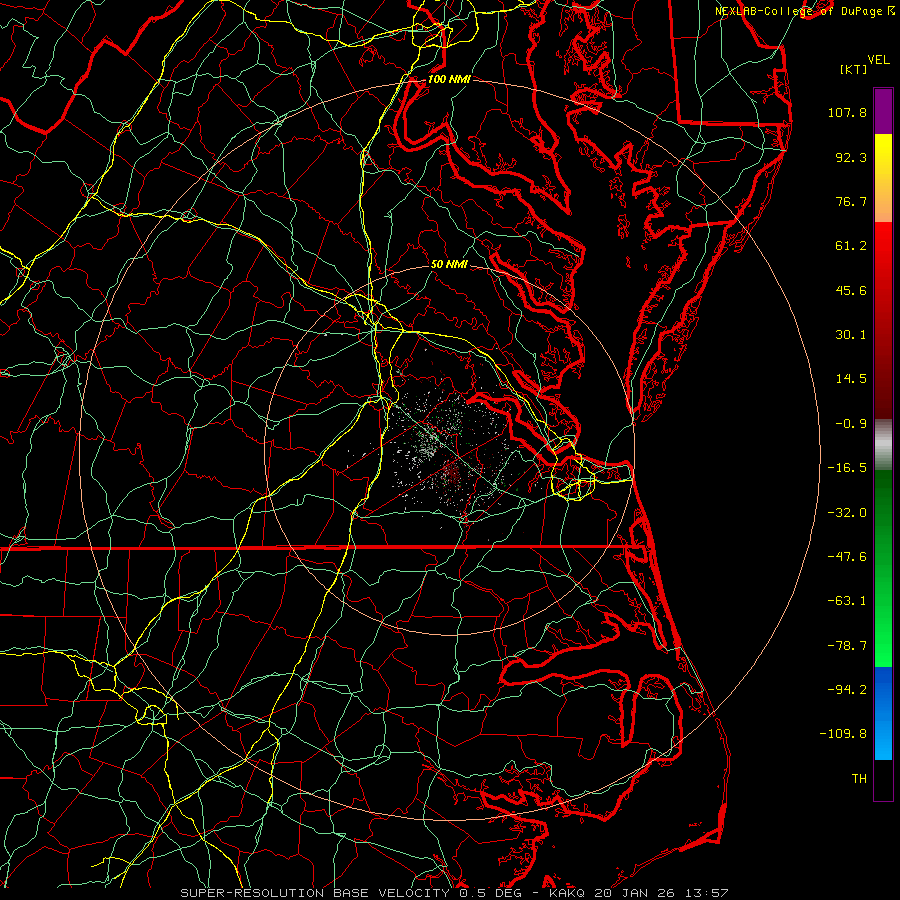
Task: Pick the purple segment of the velocity scale
Action: [883, 111]
